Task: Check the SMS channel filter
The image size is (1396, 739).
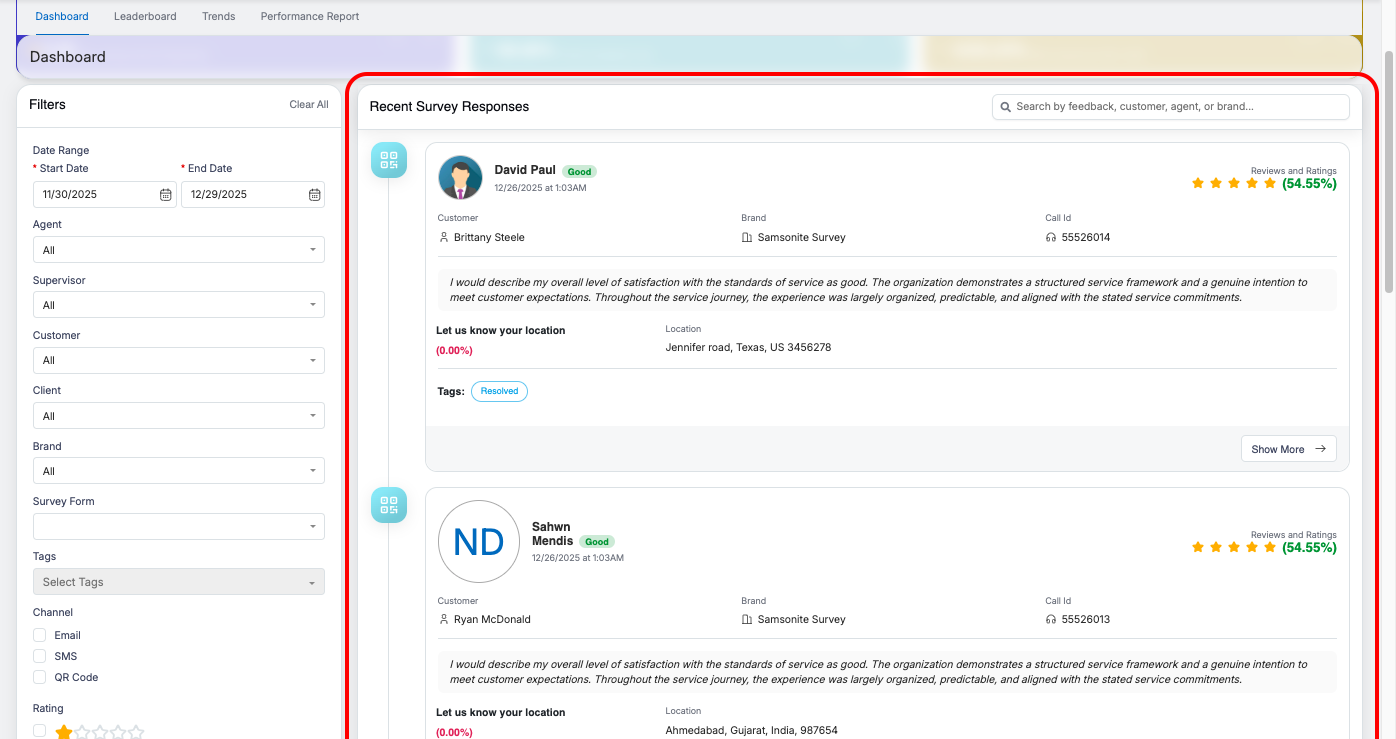Action: [40, 656]
